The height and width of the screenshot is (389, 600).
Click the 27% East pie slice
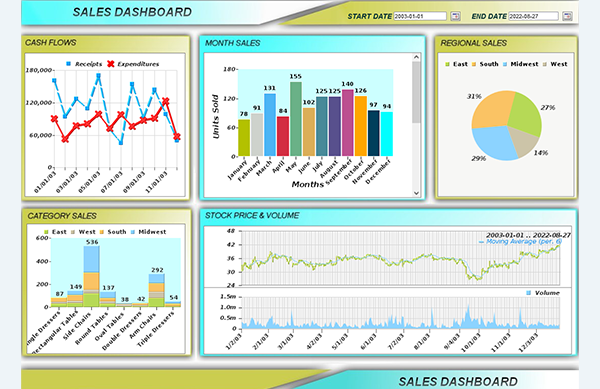click(x=526, y=114)
